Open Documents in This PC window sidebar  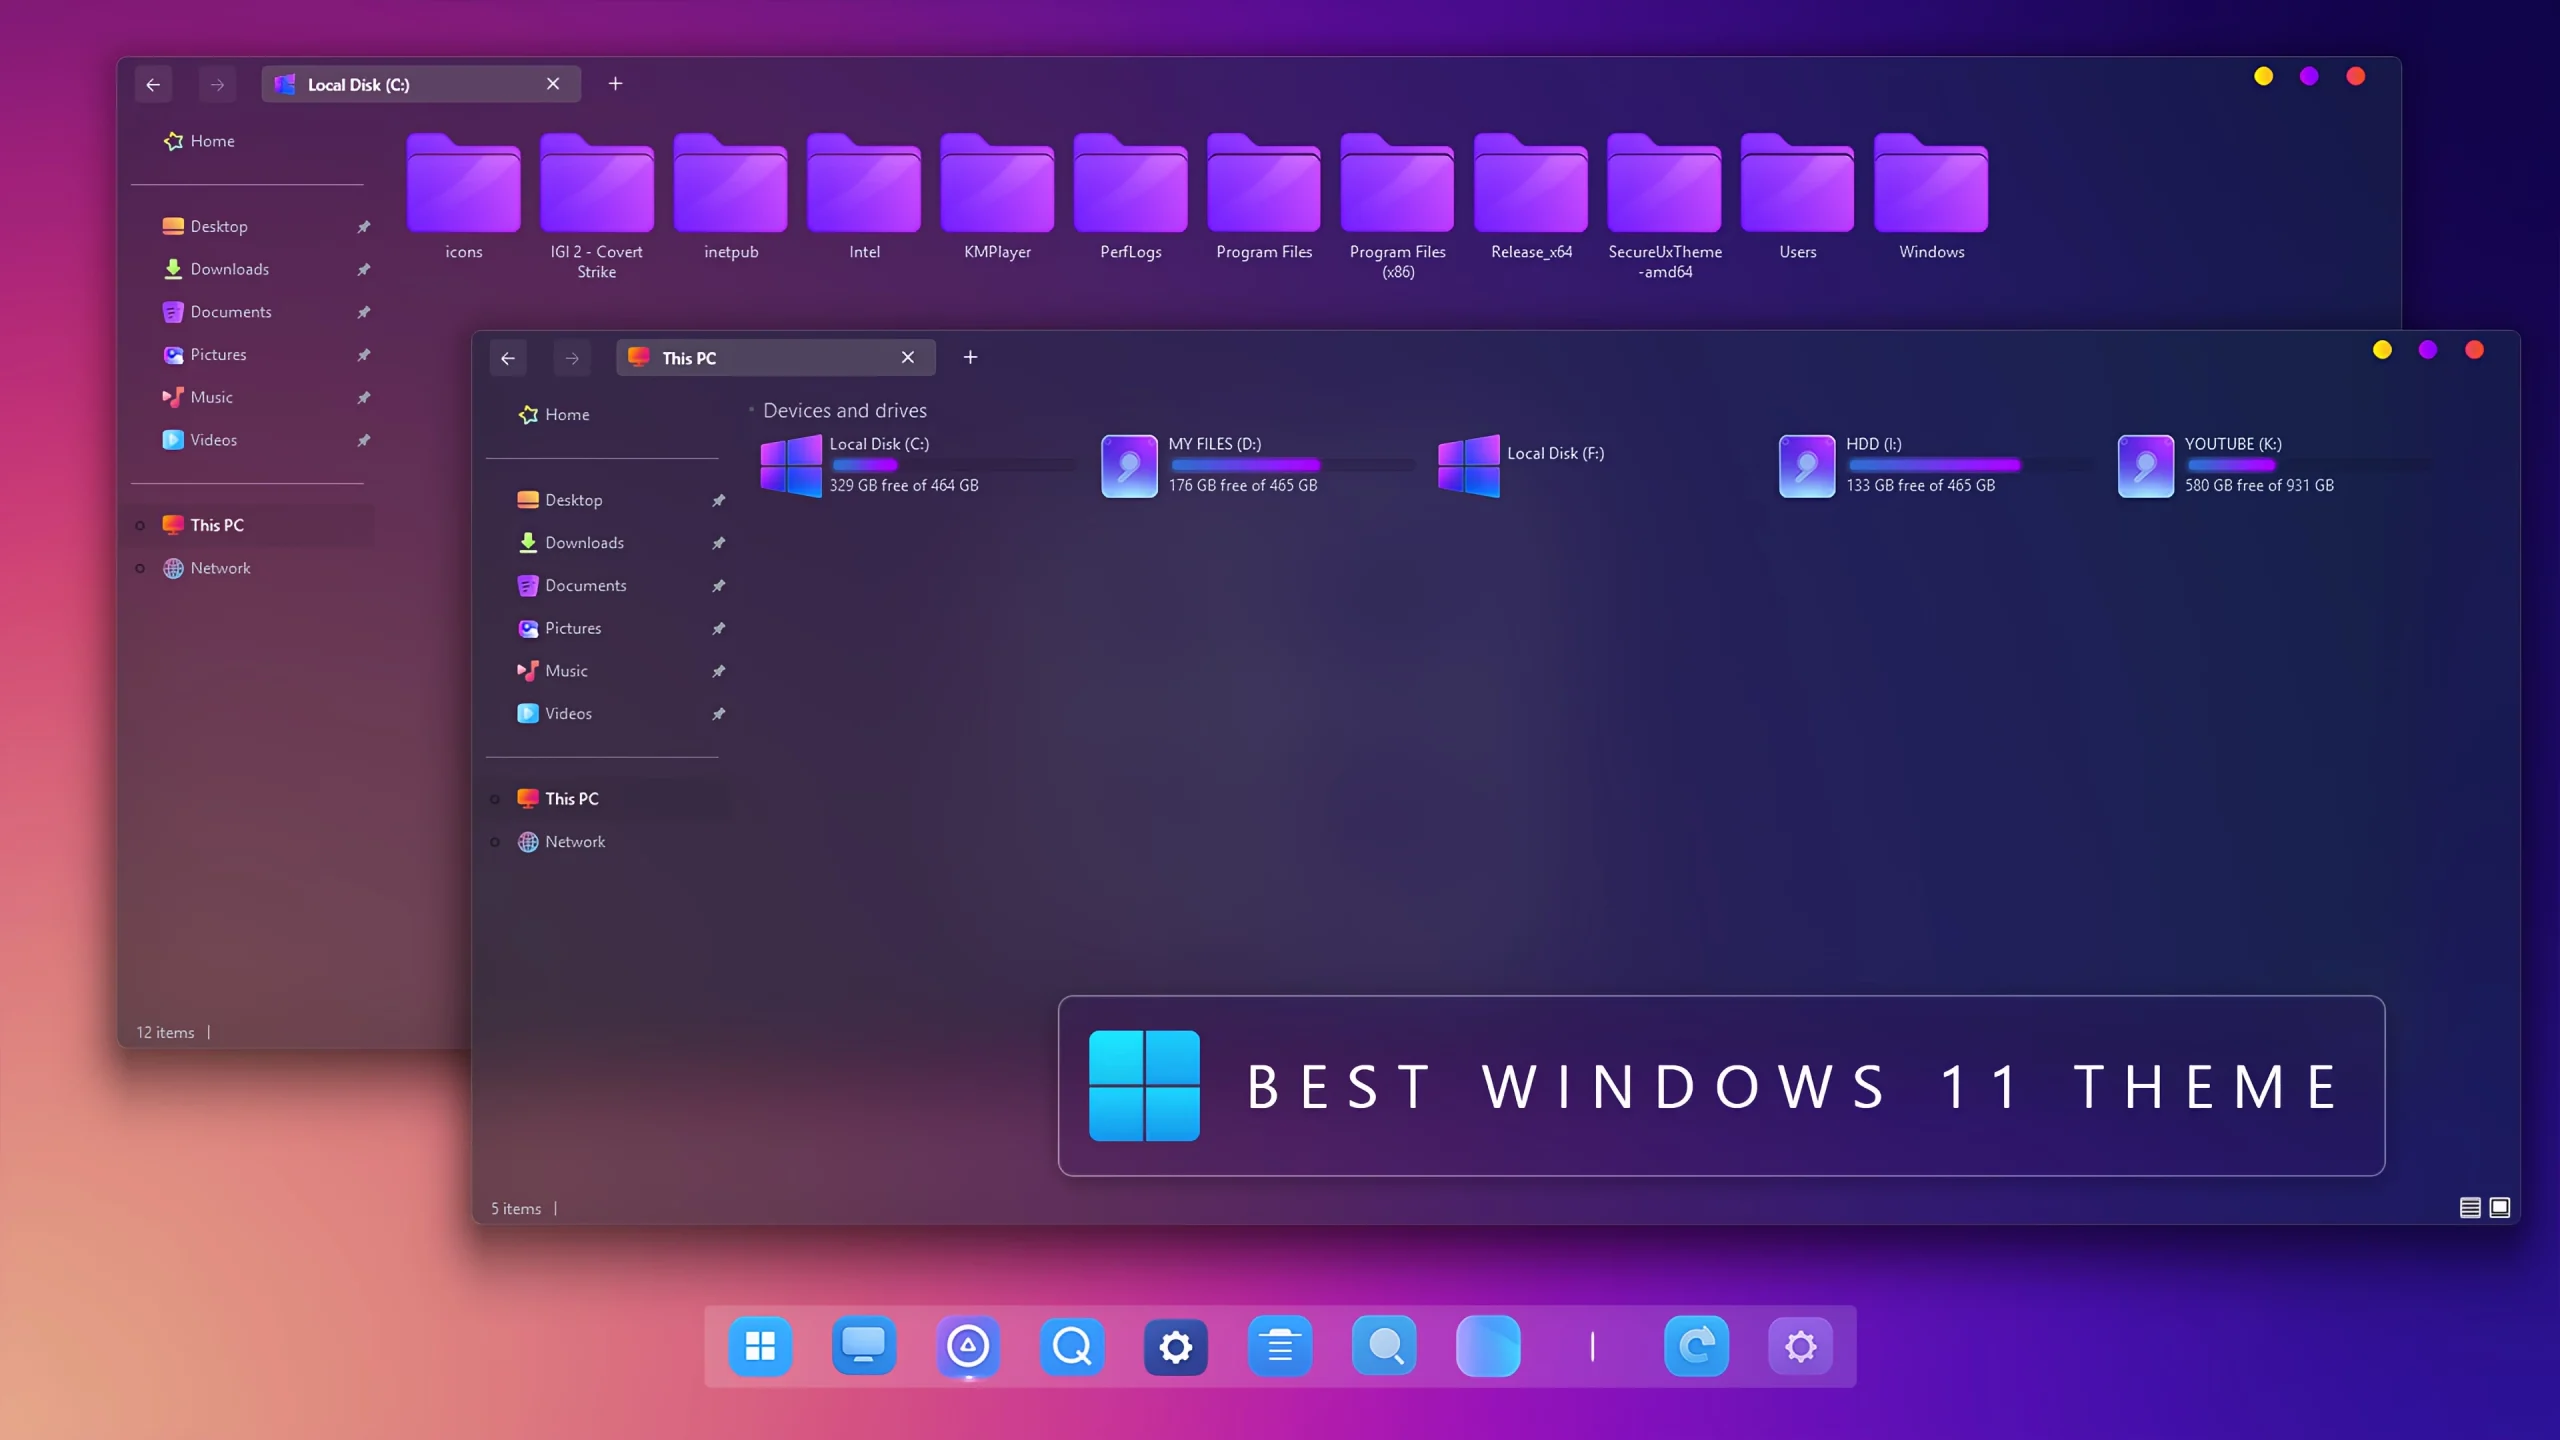pos(572,585)
